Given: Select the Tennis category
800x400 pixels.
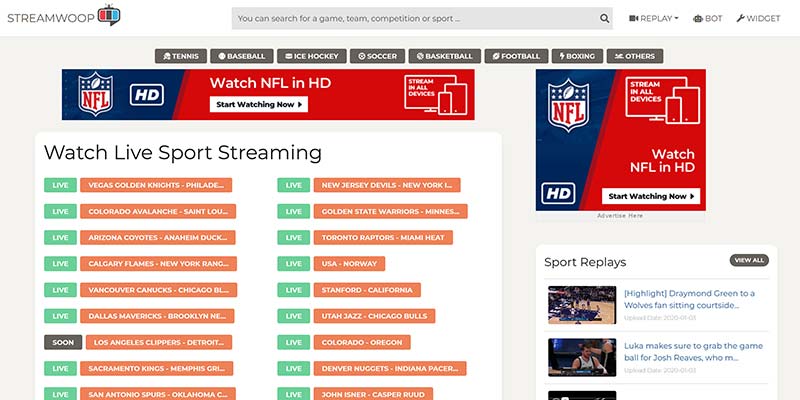Looking at the screenshot, I should pyautogui.click(x=181, y=56).
